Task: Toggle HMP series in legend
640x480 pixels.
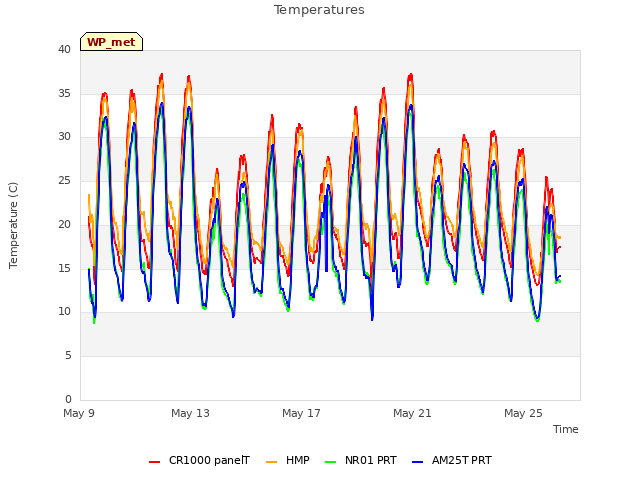Action: [288, 460]
